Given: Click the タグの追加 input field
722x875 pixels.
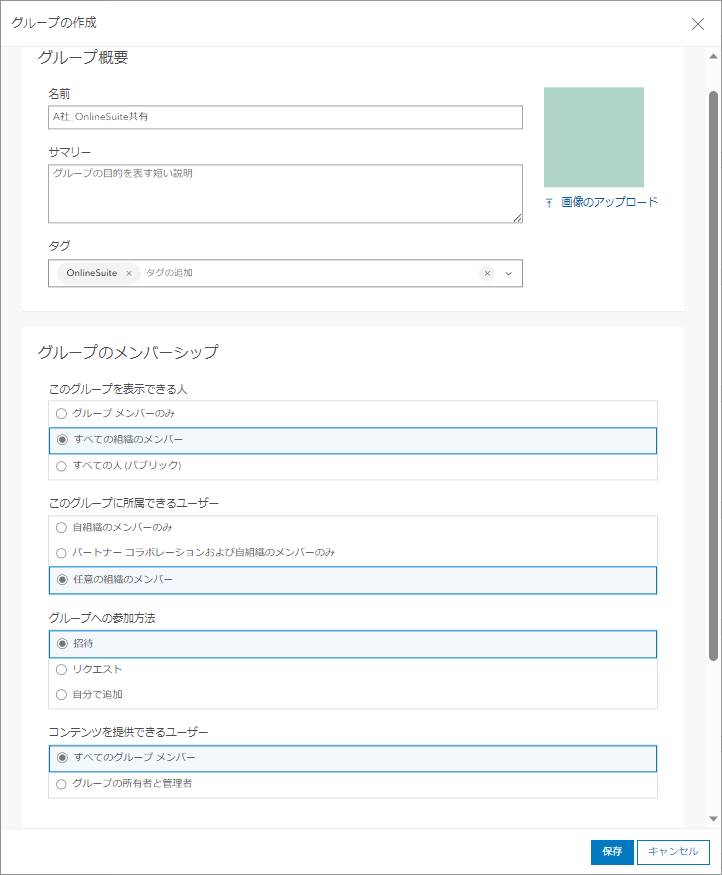Looking at the screenshot, I should tap(300, 273).
